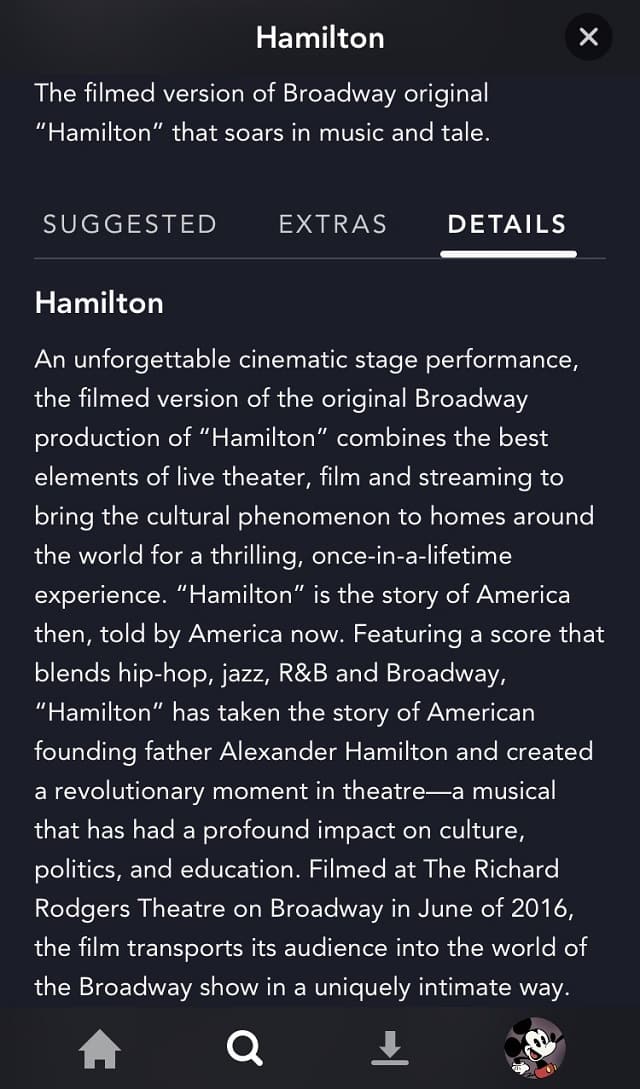Open the Search magnifier icon
640x1089 pixels.
pos(245,1047)
